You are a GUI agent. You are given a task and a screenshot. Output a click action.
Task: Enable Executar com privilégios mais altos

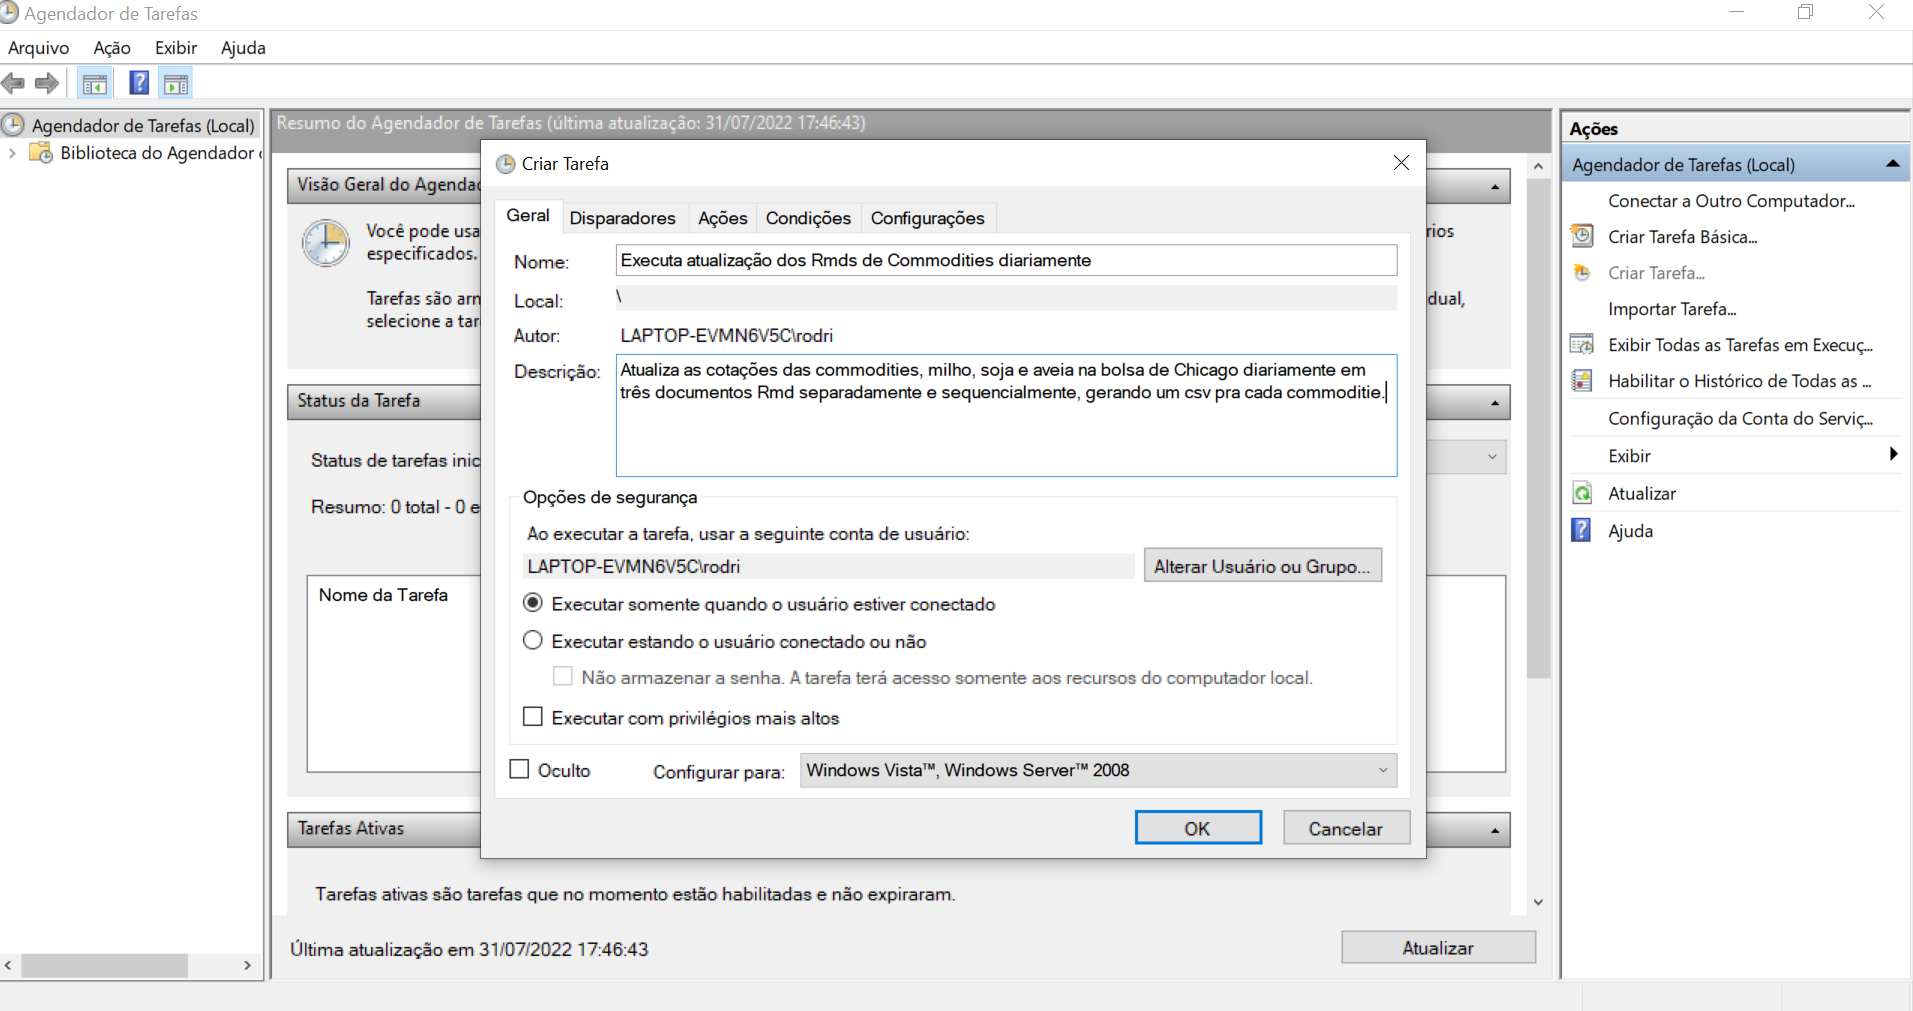pos(533,717)
